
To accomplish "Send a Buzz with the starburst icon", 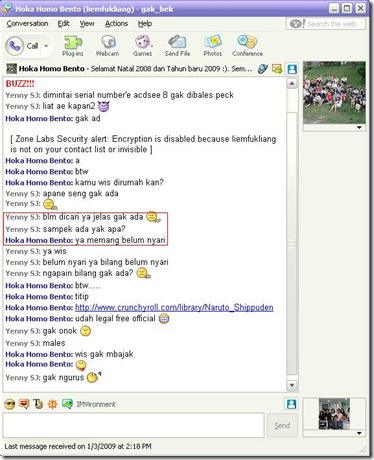I will tap(52, 404).
